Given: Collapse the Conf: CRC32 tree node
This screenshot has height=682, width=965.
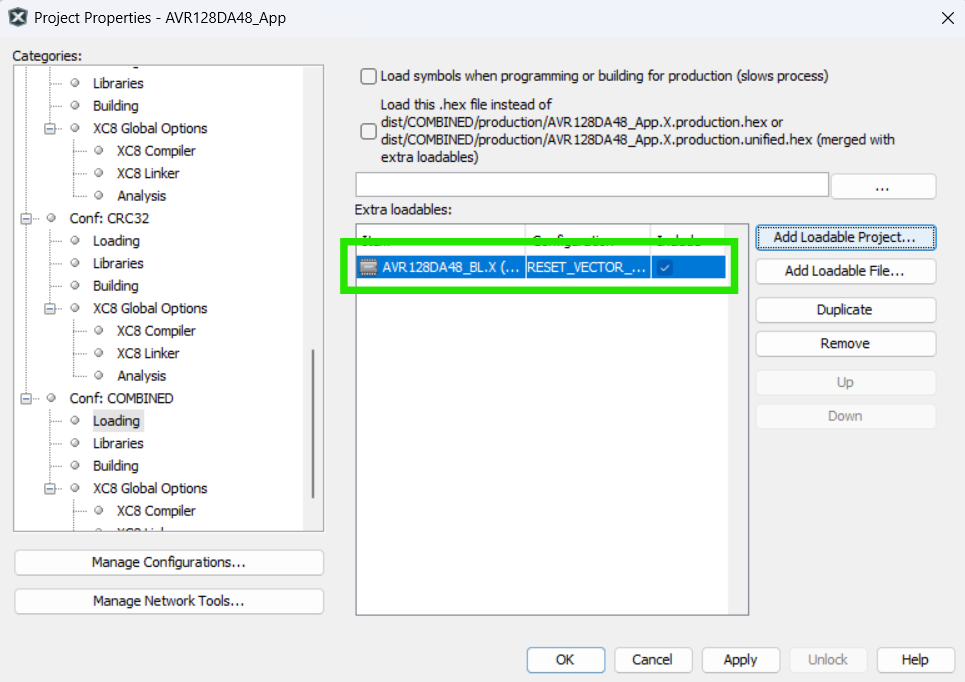Looking at the screenshot, I should pyautogui.click(x=27, y=218).
